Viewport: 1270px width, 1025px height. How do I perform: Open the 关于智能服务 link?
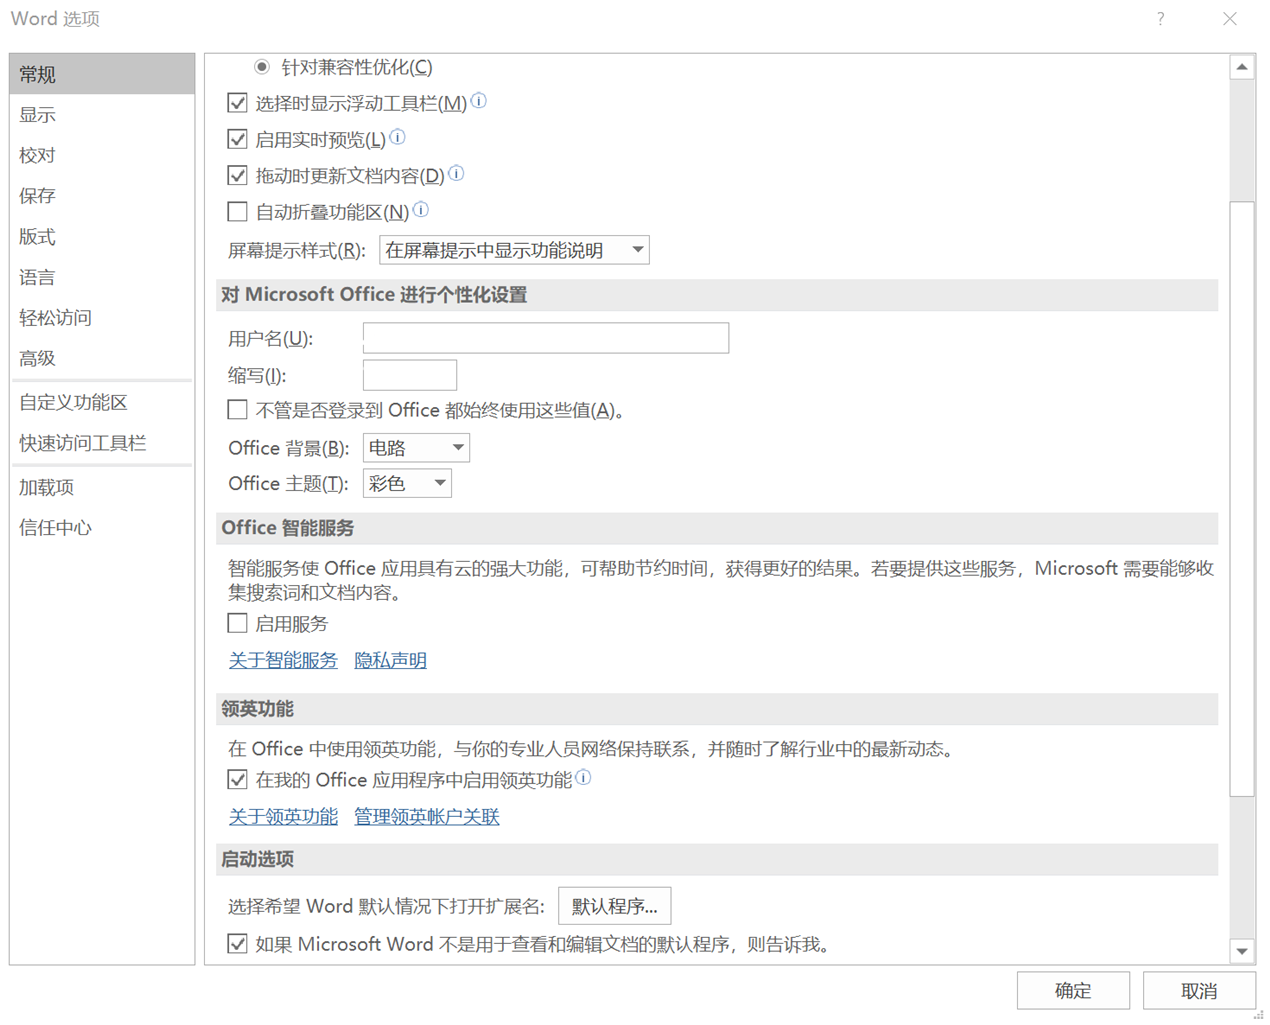[283, 660]
